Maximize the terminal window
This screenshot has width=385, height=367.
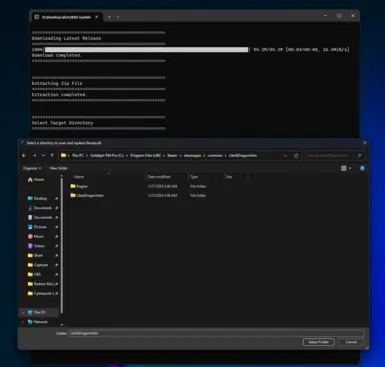coord(339,16)
